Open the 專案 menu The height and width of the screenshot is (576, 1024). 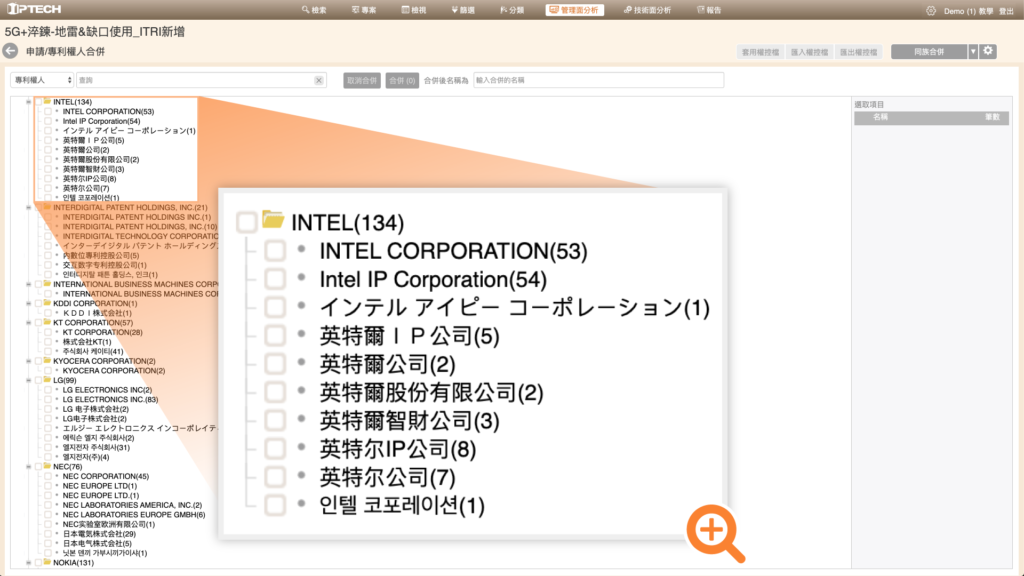pos(364,10)
